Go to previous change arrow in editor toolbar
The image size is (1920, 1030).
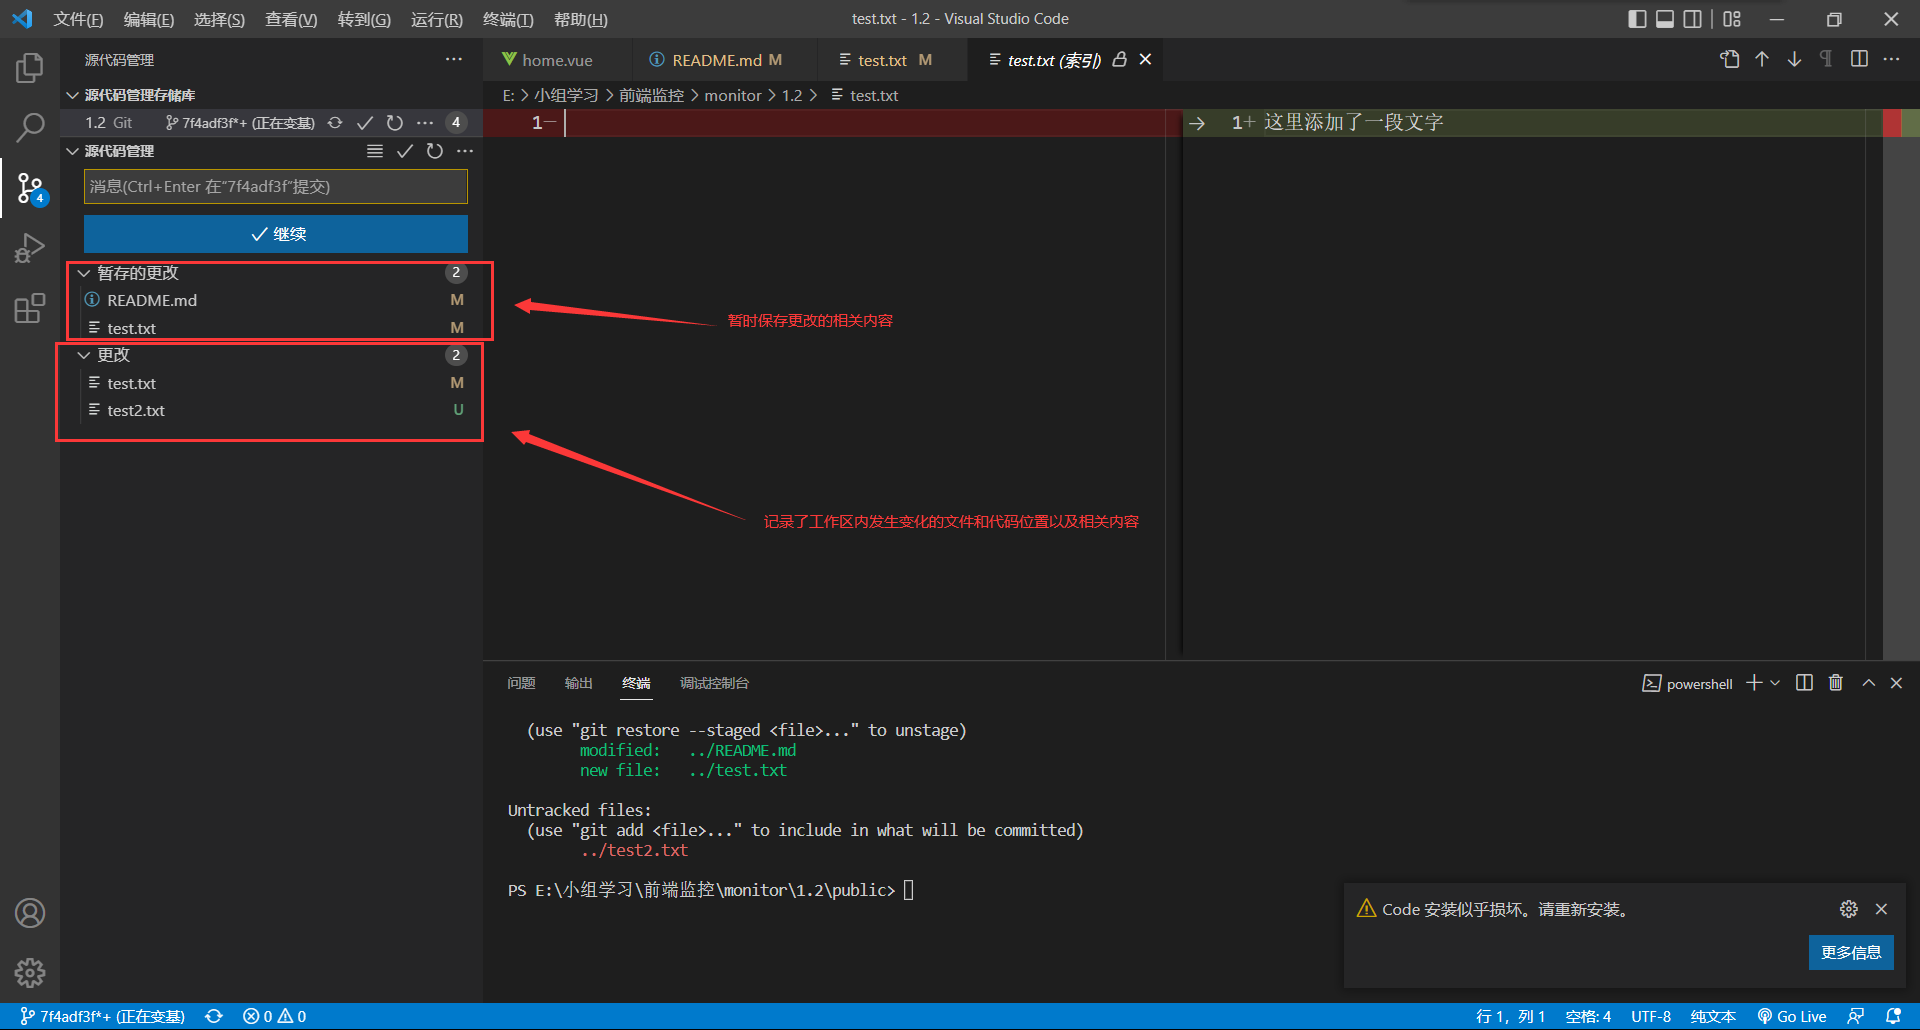(1762, 59)
